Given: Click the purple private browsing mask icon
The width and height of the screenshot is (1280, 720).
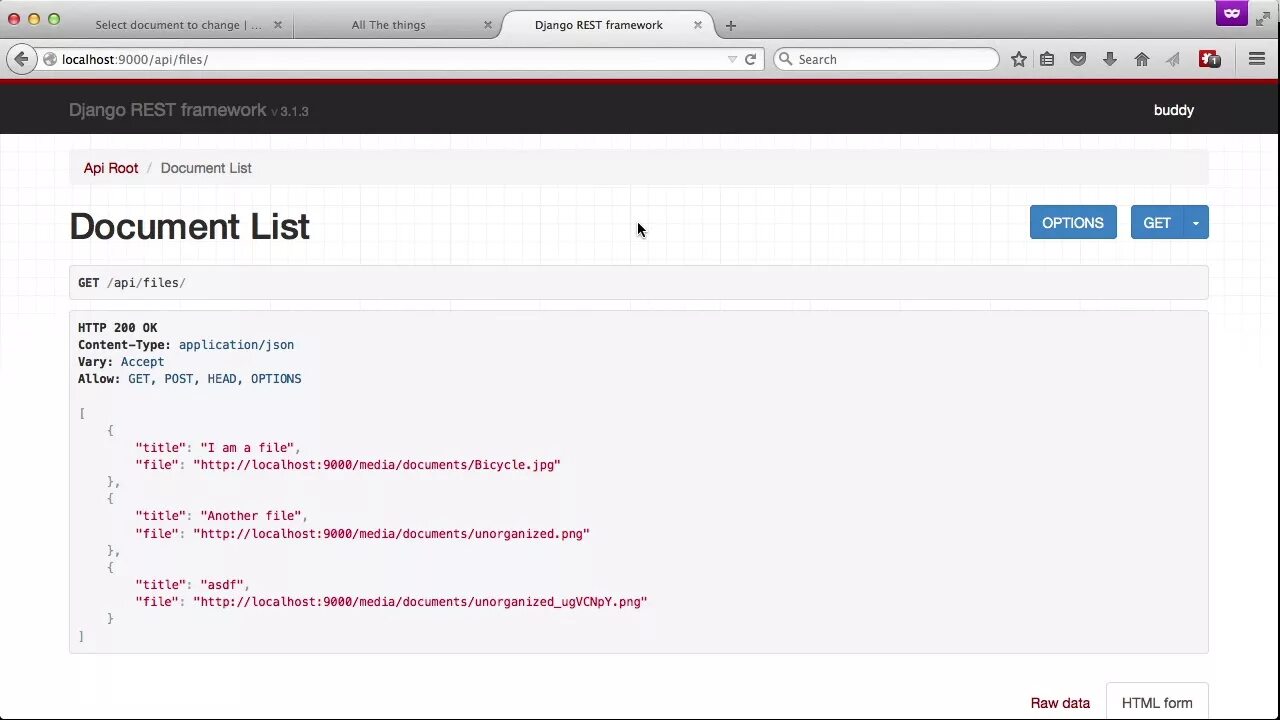Looking at the screenshot, I should point(1231,13).
